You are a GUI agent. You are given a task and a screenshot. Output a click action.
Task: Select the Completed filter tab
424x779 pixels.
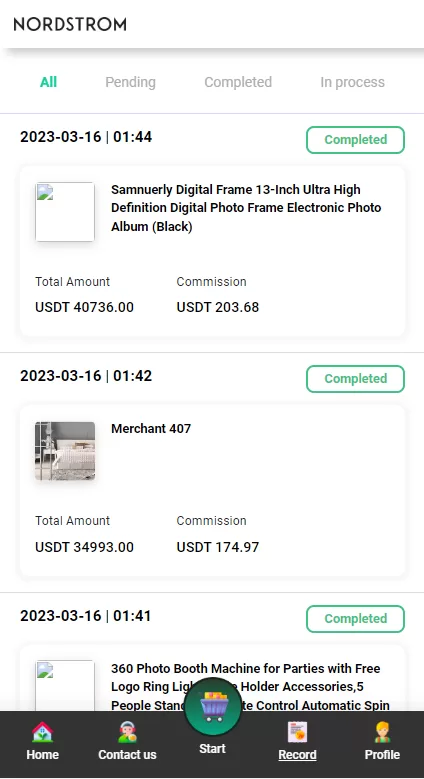coord(238,82)
